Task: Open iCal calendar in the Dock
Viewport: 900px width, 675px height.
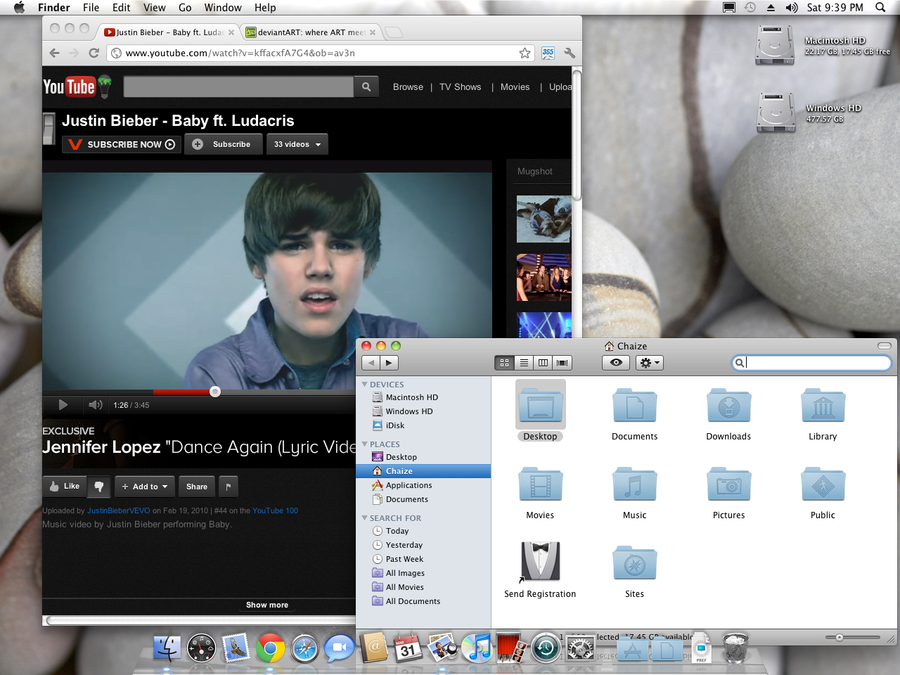Action: click(x=408, y=648)
